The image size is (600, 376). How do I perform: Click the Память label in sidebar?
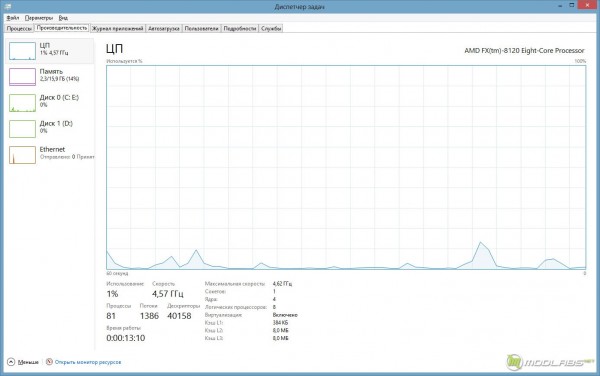[x=51, y=72]
